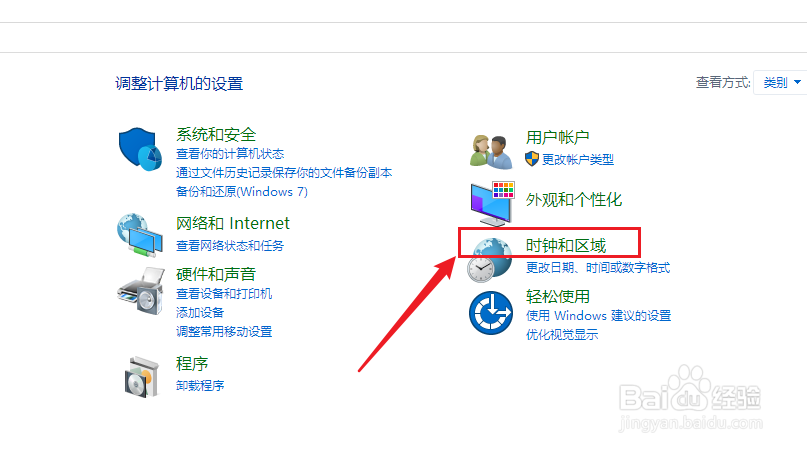Screen dimensions: 807x451
Task: Click 添加设备 link
Action: (200, 313)
